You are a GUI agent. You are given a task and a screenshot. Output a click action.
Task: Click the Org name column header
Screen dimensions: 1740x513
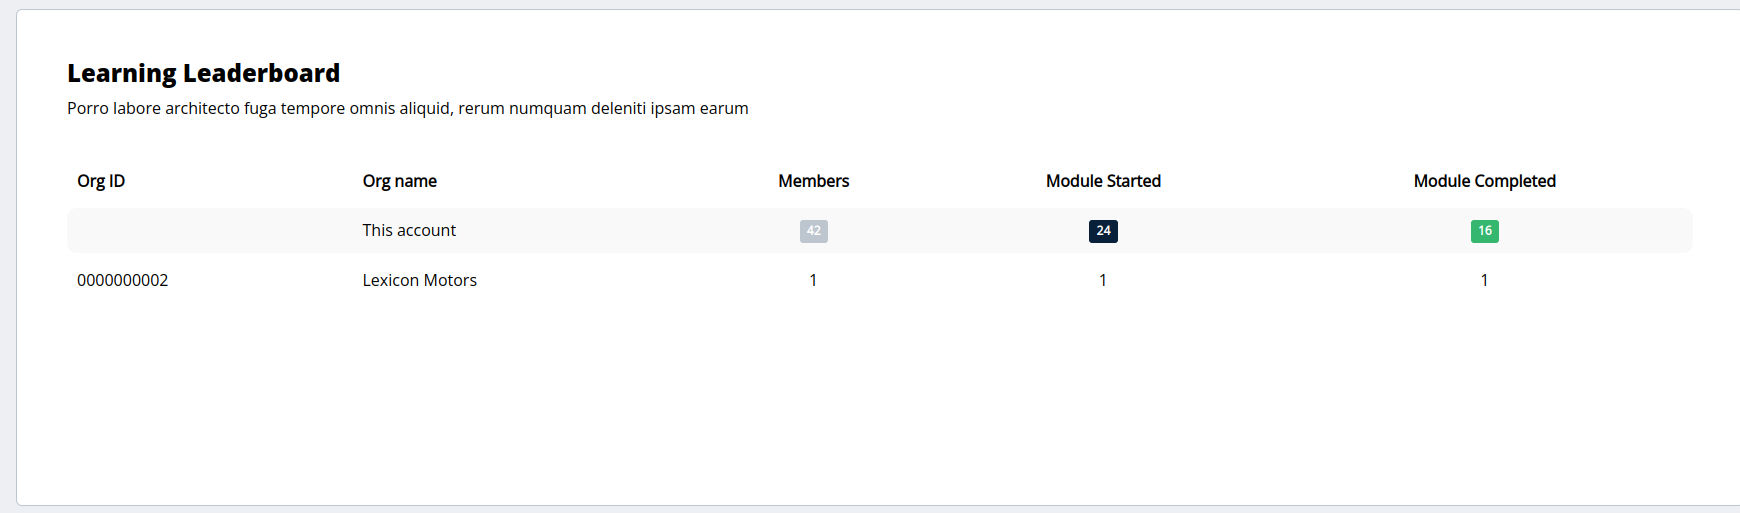pyautogui.click(x=399, y=181)
